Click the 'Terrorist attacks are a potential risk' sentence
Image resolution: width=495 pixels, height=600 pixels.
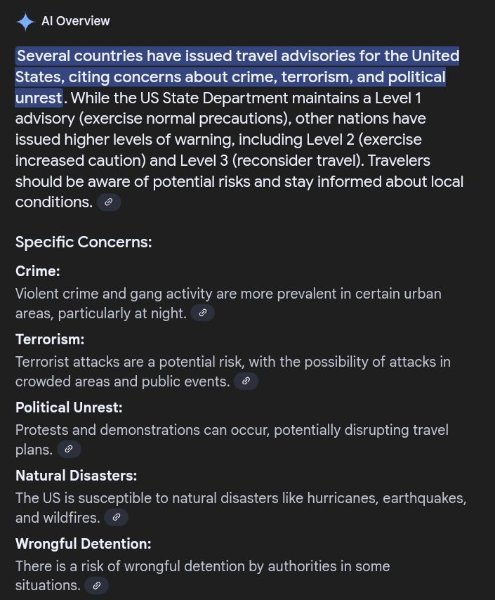coord(233,372)
